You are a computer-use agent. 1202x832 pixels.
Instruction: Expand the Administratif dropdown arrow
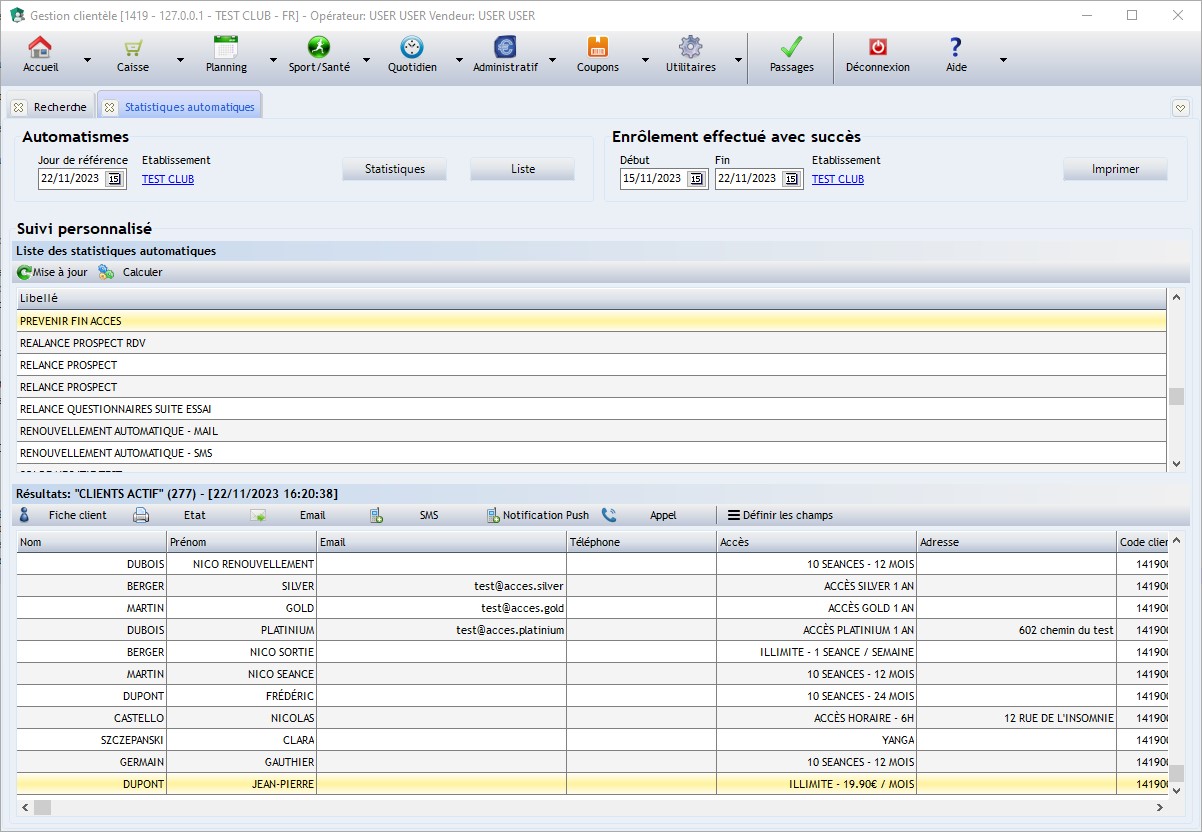click(552, 60)
